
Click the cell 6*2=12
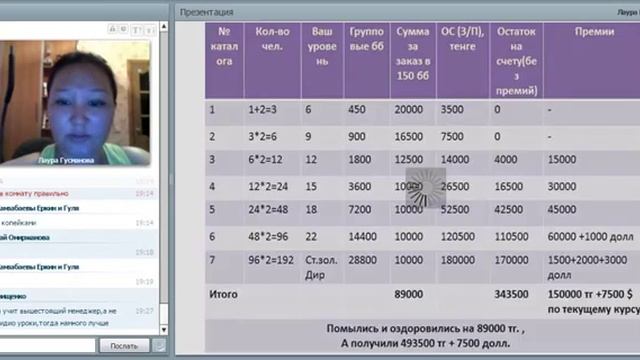click(x=265, y=159)
